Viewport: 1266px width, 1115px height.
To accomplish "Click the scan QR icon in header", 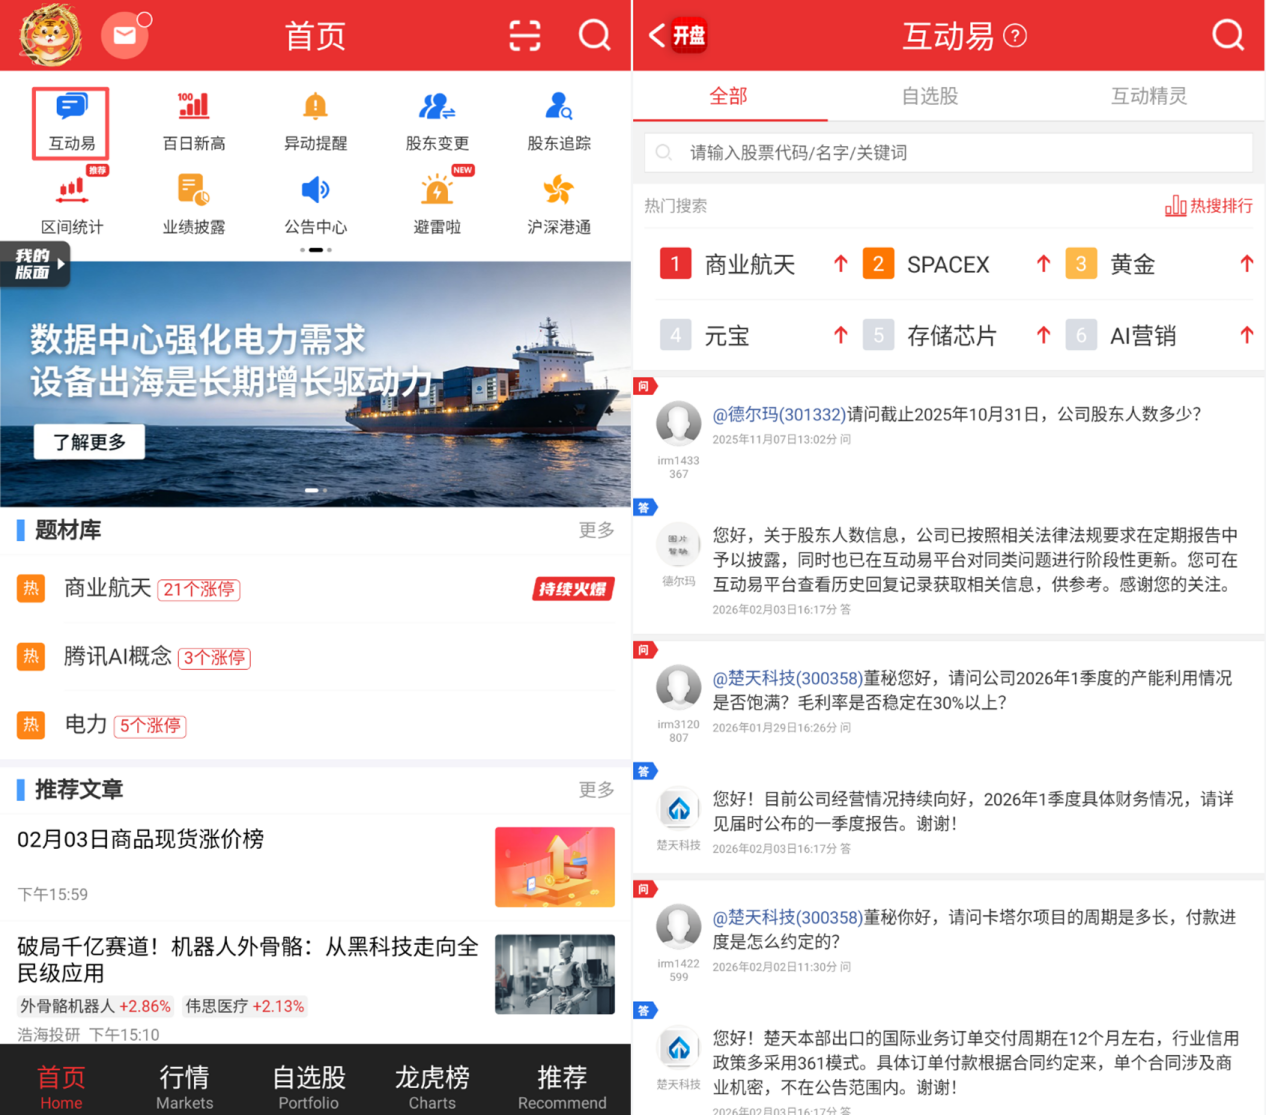I will [x=525, y=36].
